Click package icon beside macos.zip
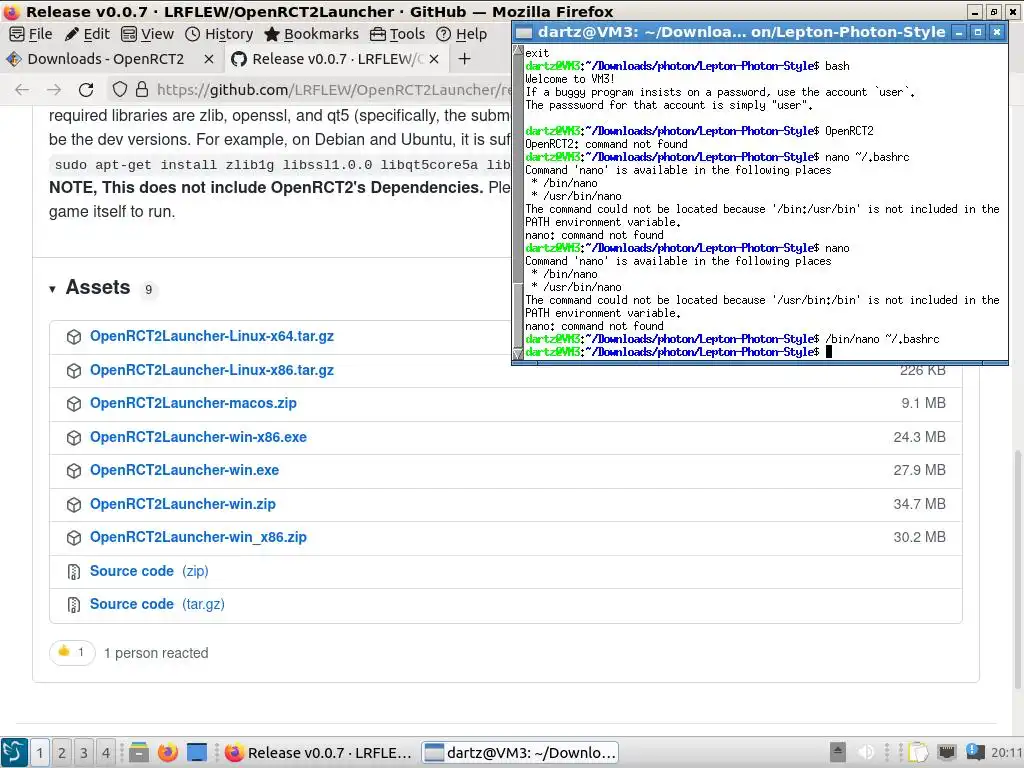This screenshot has height=768, width=1024. (74, 404)
